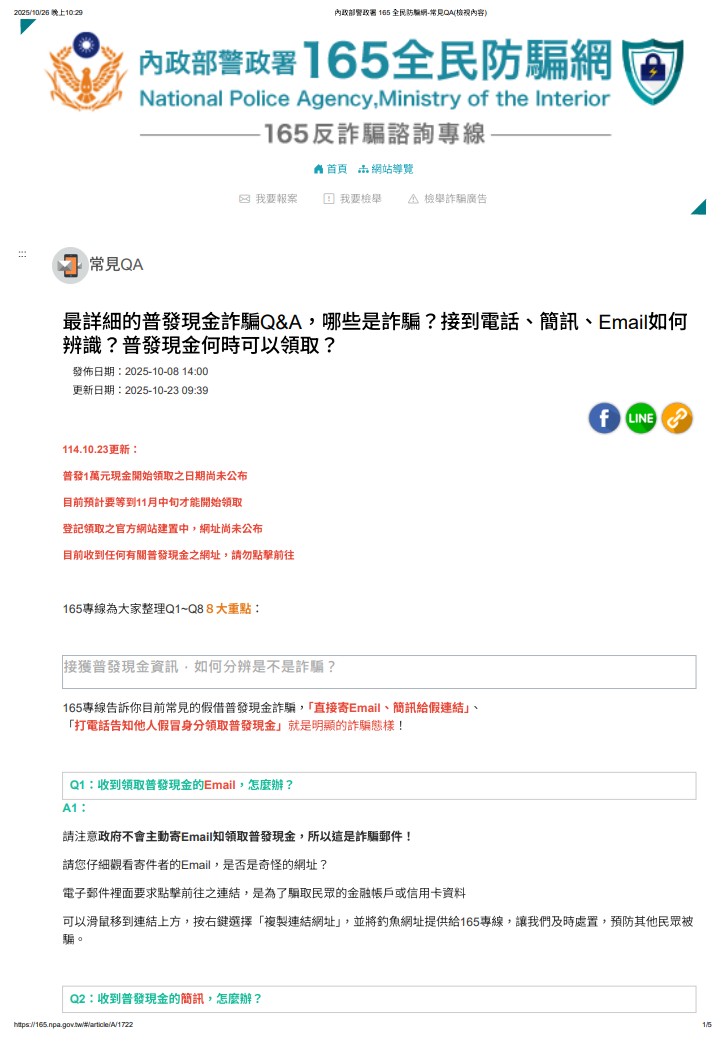
Task: Click the 165全民防騙網 banner title
Action: pos(457,60)
